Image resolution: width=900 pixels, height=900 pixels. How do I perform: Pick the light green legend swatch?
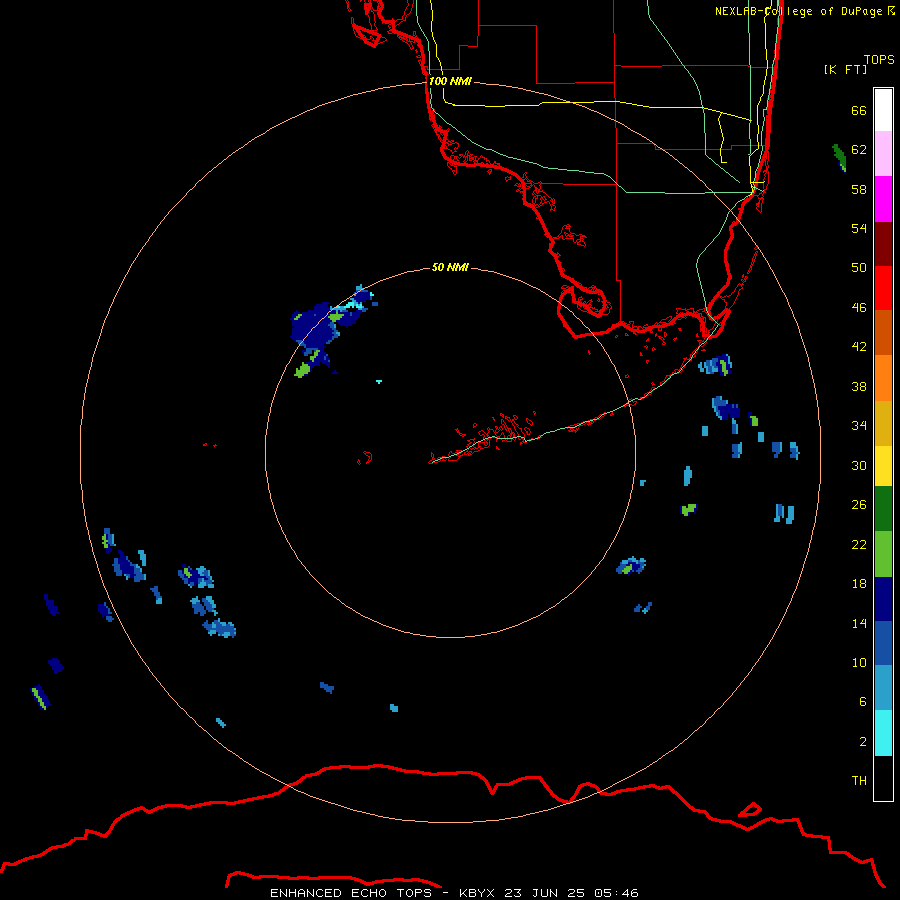click(x=883, y=554)
